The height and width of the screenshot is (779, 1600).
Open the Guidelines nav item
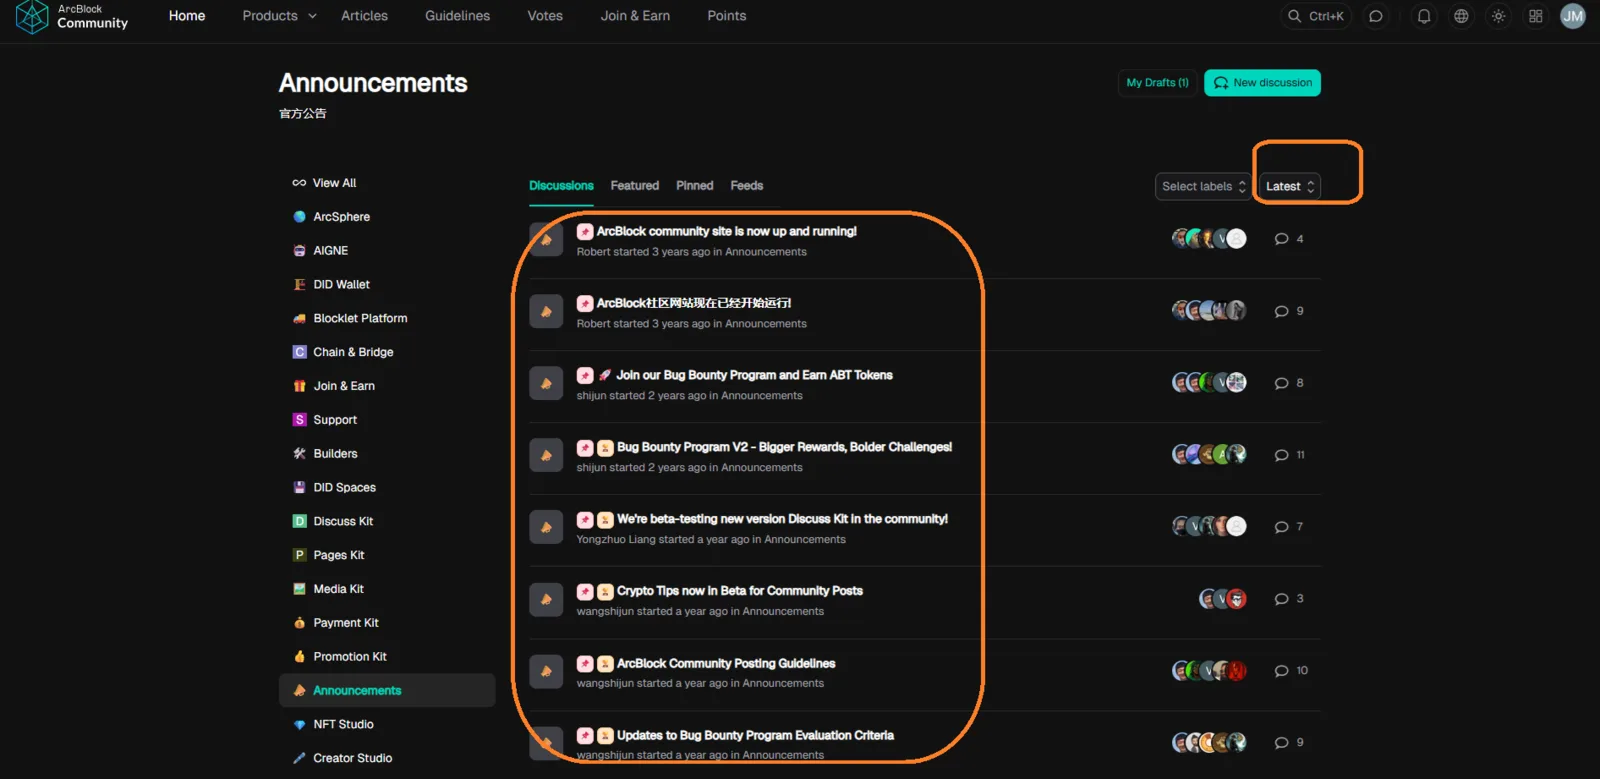point(457,16)
